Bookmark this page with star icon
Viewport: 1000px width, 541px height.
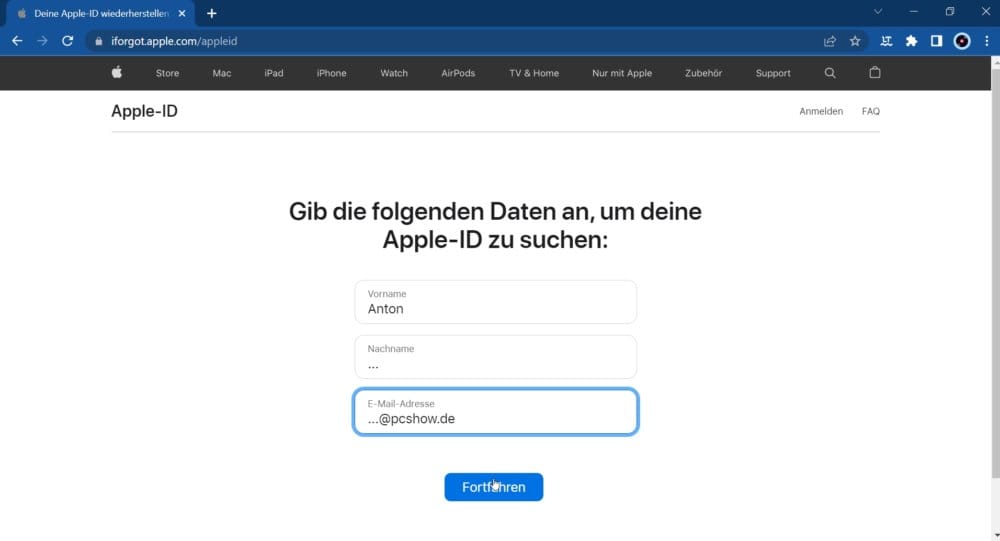tap(855, 41)
